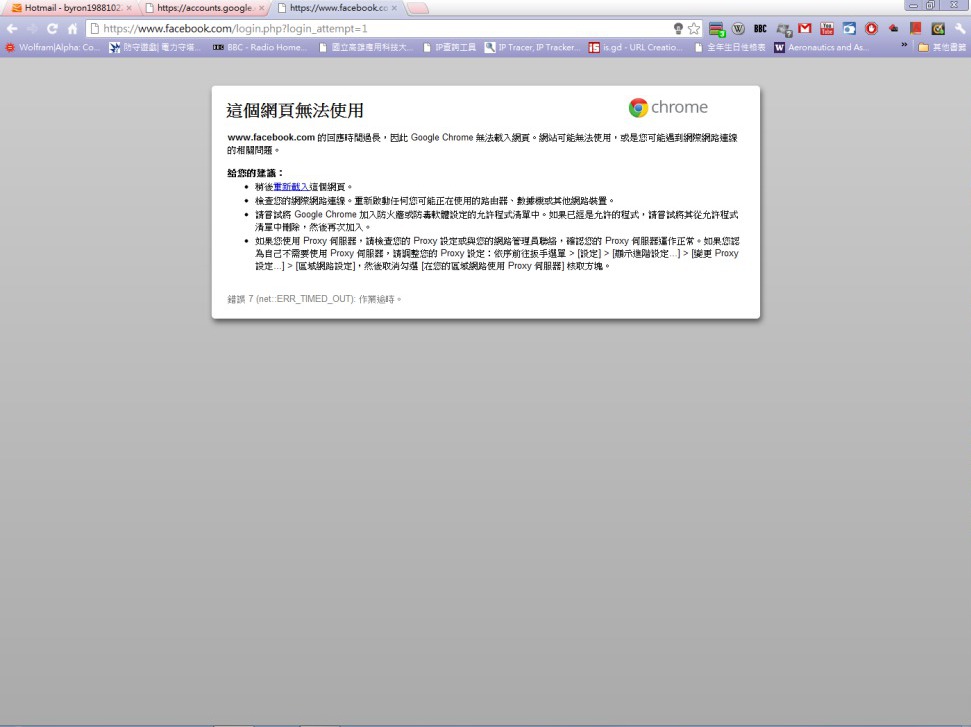Open the is.gd - URL Creation bookmark
971x727 pixels.
click(635, 47)
